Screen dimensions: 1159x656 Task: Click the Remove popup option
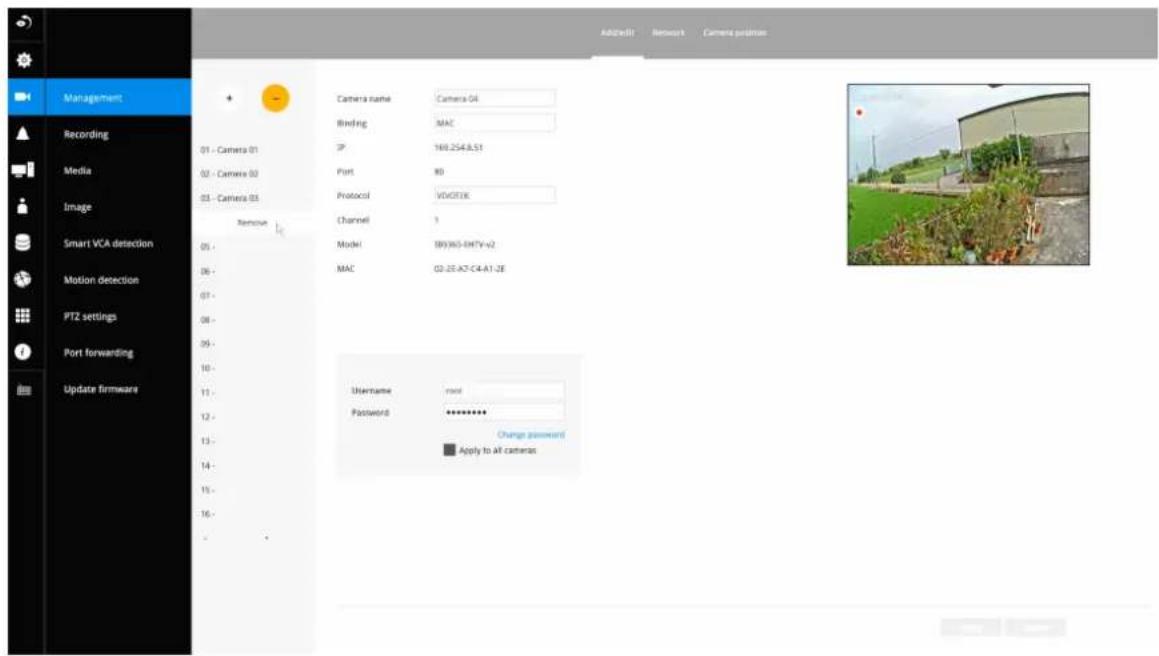click(252, 223)
